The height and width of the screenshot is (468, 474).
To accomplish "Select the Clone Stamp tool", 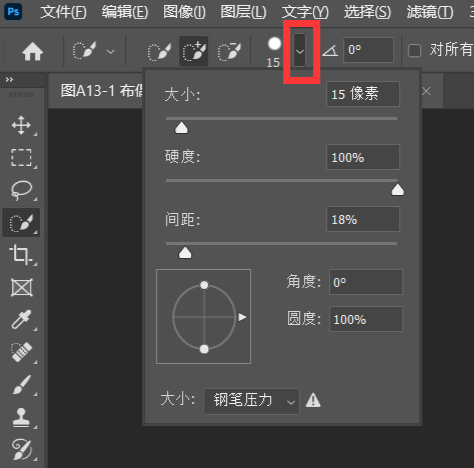I will click(x=21, y=417).
